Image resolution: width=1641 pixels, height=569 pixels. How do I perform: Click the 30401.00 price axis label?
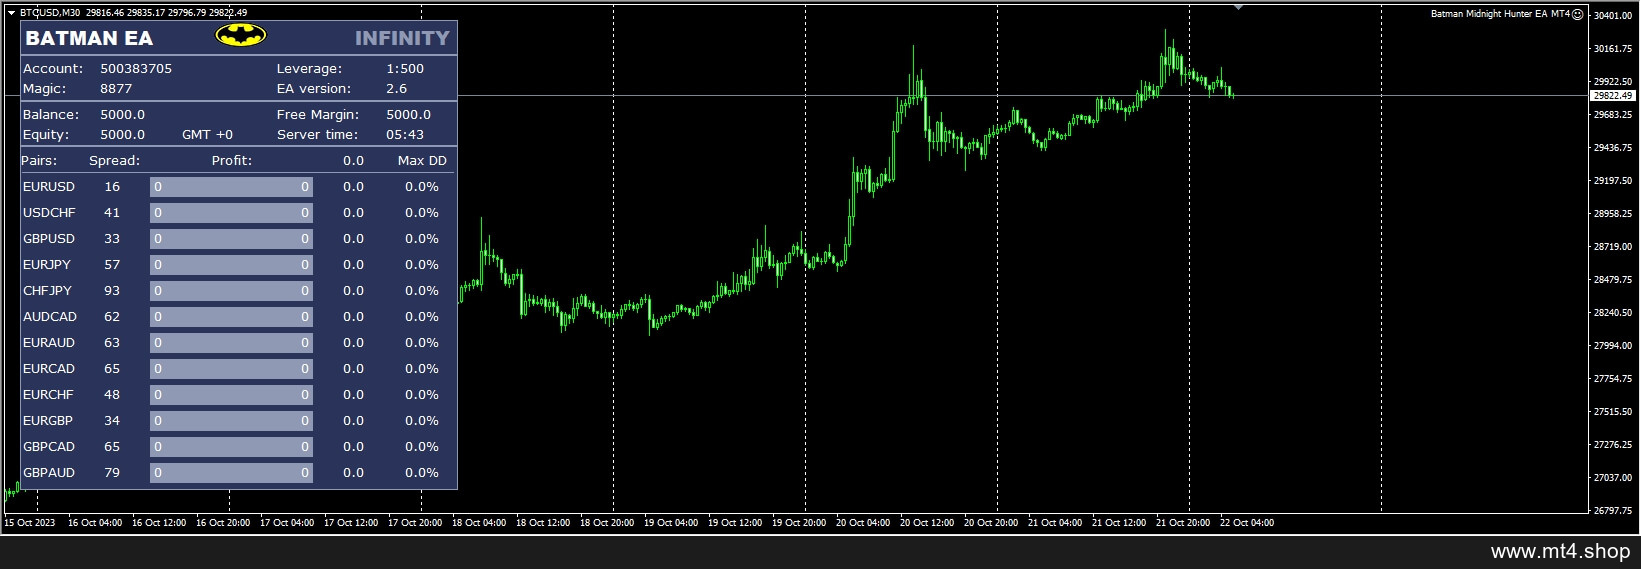[x=1612, y=16]
